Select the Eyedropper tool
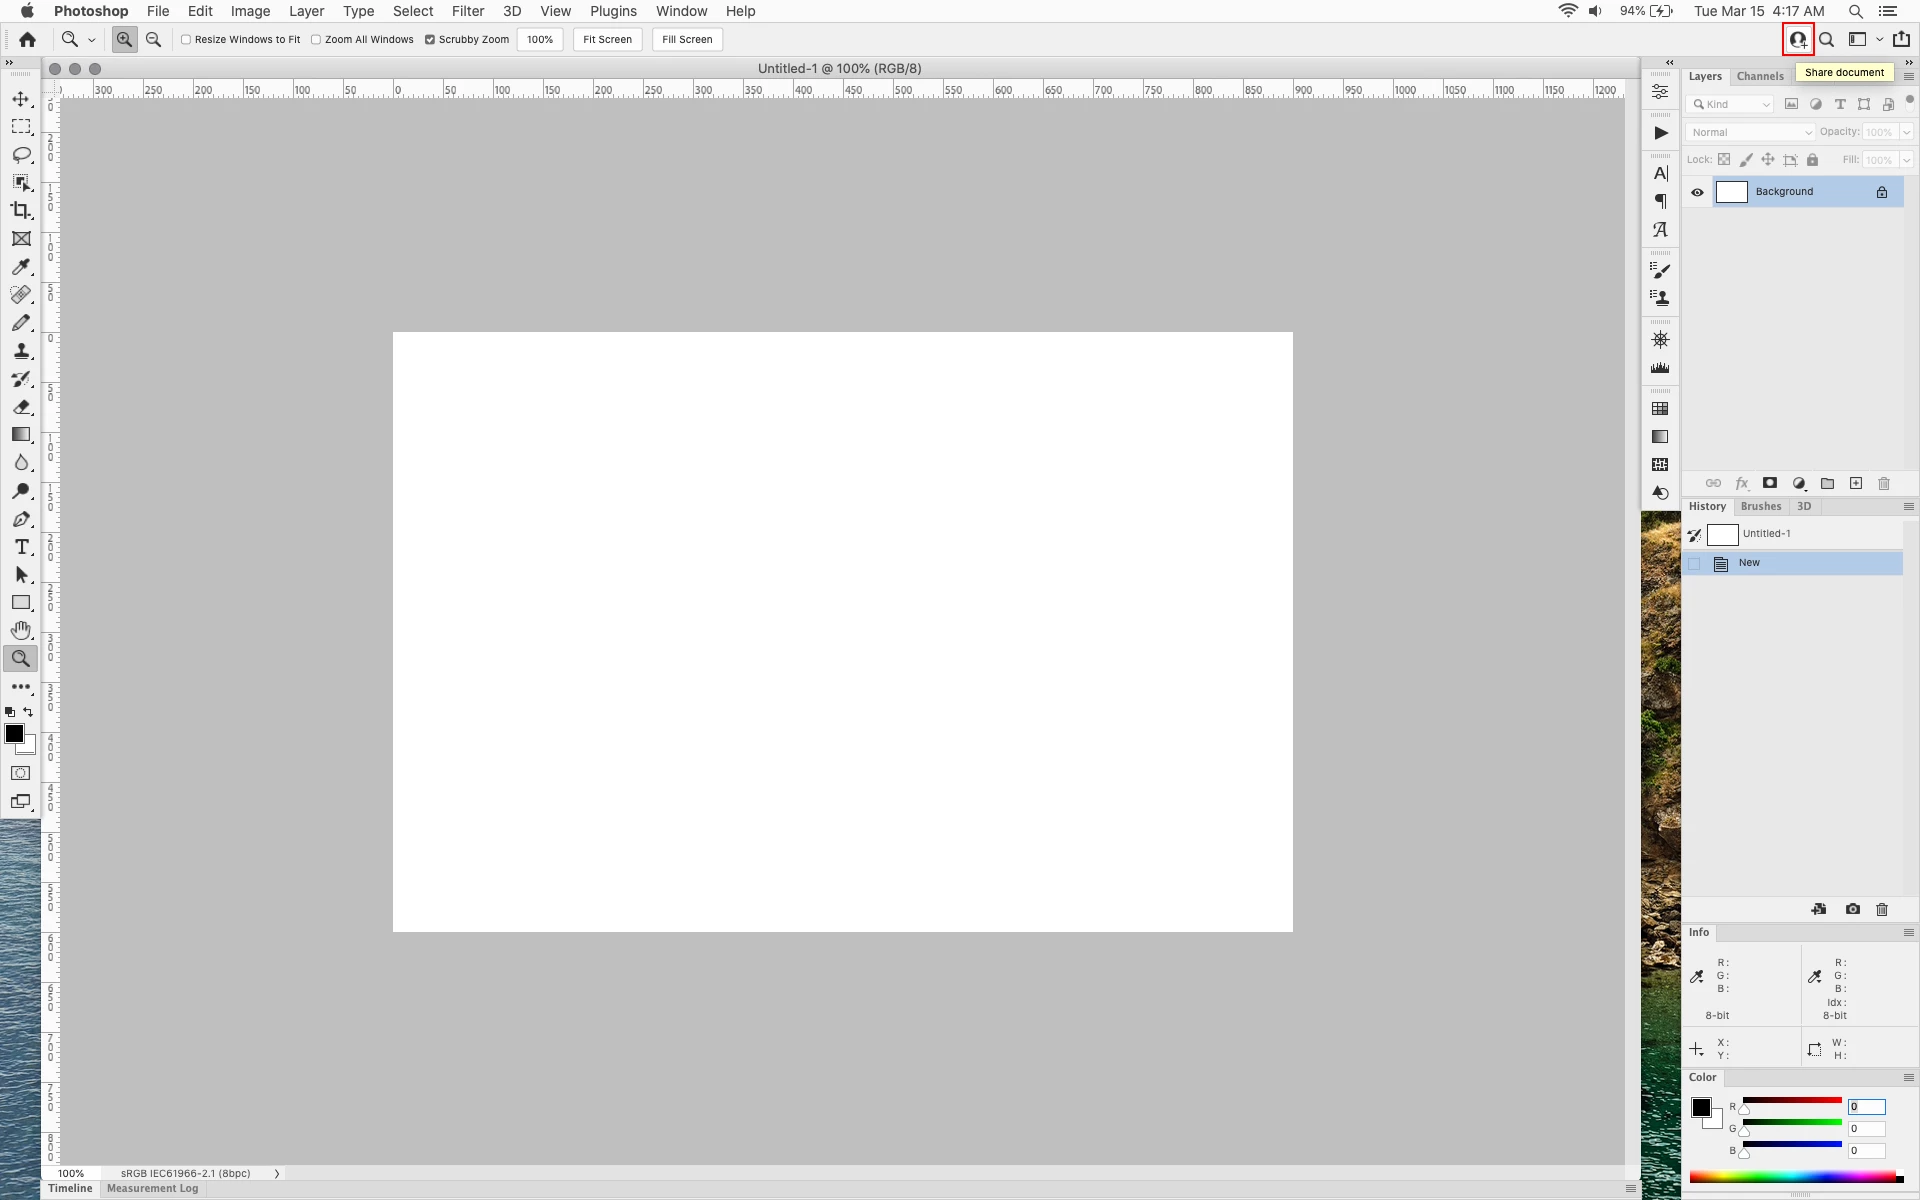The width and height of the screenshot is (1920, 1200). coord(21,267)
